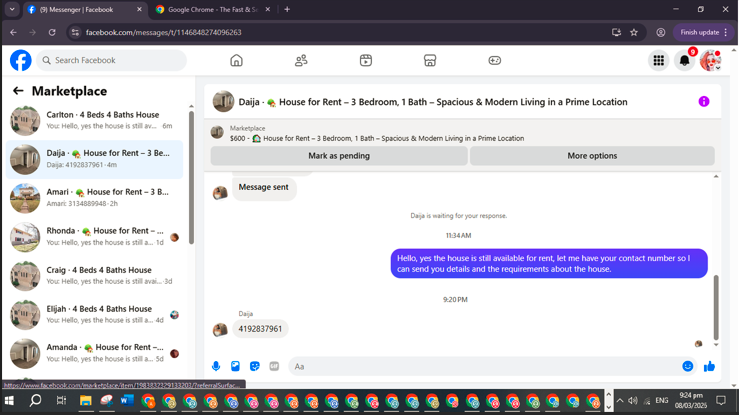Click the browser Back arrow

pyautogui.click(x=13, y=33)
